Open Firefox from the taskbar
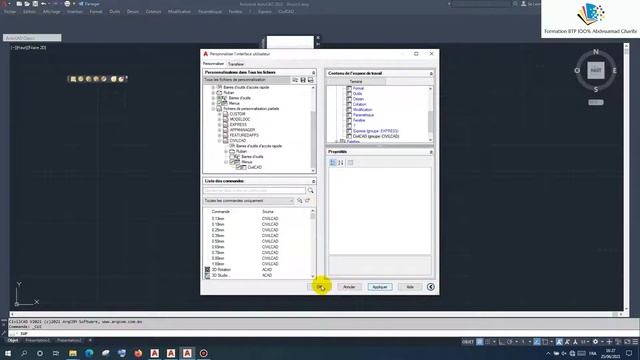Image resolution: width=640 pixels, height=360 pixels. [138, 353]
